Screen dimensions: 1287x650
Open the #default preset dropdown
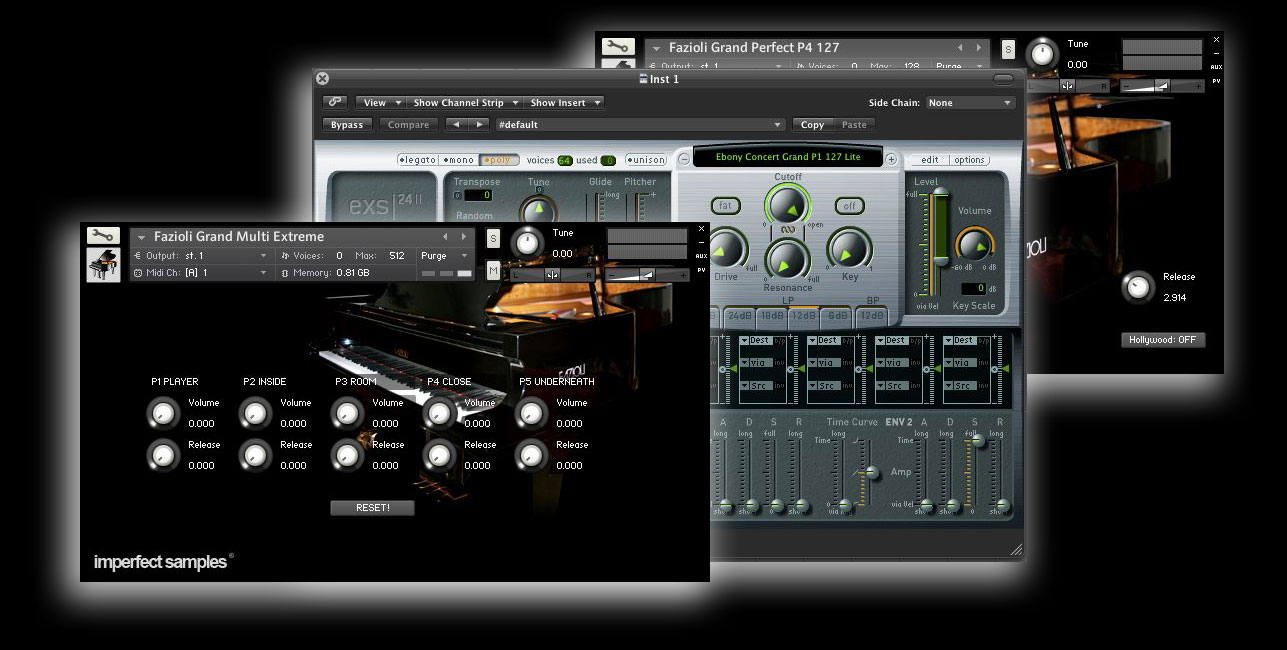640,125
